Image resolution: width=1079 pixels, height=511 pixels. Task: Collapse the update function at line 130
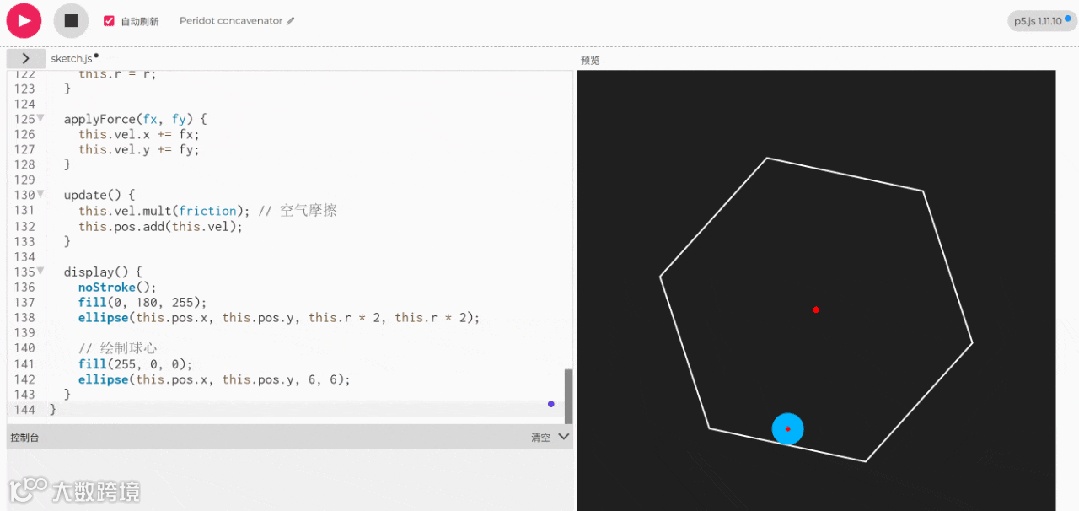coord(41,195)
